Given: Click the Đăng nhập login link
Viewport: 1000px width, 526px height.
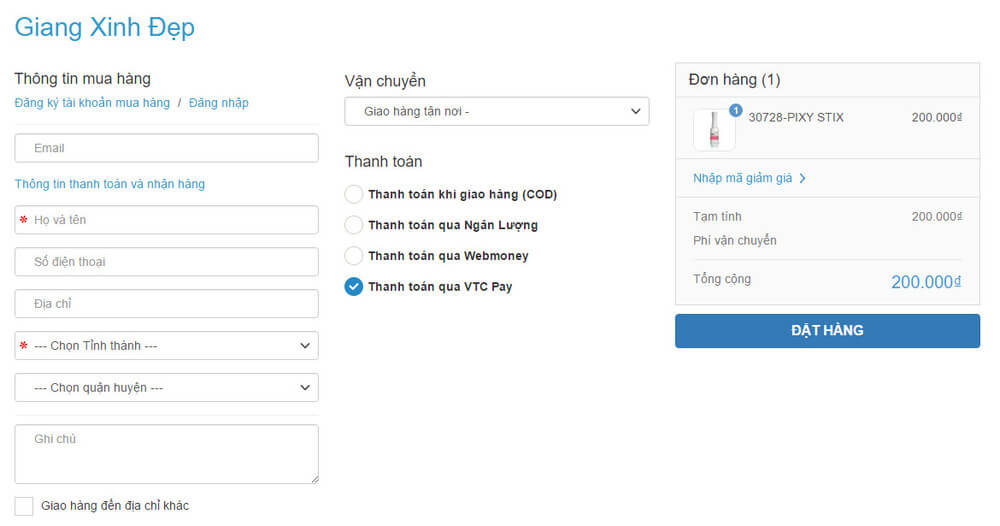Looking at the screenshot, I should point(219,103).
